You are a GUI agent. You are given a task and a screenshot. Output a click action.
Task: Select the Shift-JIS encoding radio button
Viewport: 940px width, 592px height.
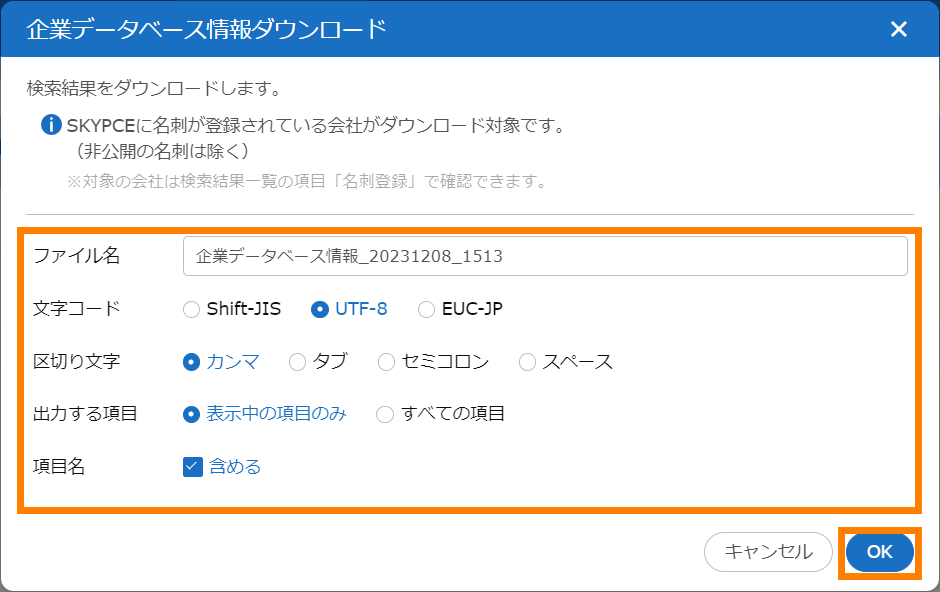click(192, 309)
